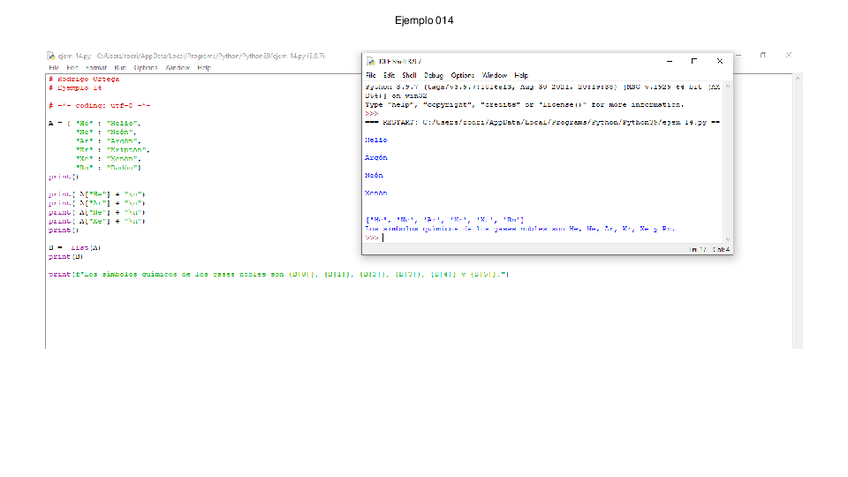Open the Format menu in the editor
This screenshot has height=477, width=848.
(93, 68)
